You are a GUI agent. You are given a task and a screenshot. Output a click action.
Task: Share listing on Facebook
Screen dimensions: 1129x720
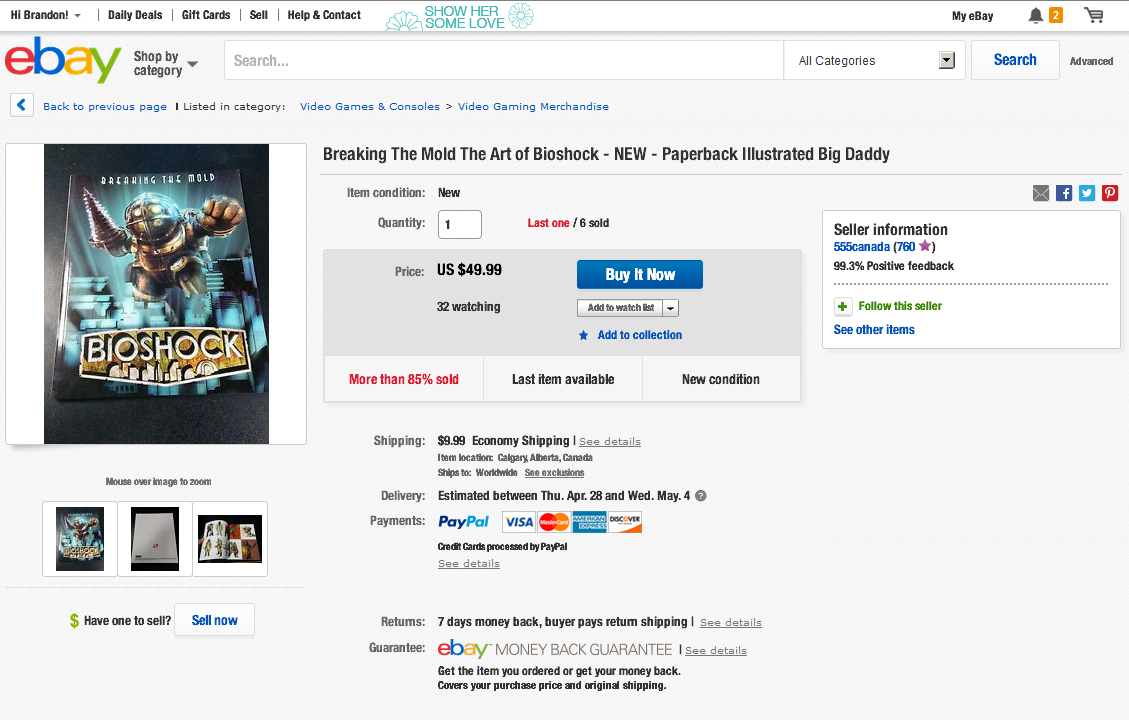[1064, 193]
